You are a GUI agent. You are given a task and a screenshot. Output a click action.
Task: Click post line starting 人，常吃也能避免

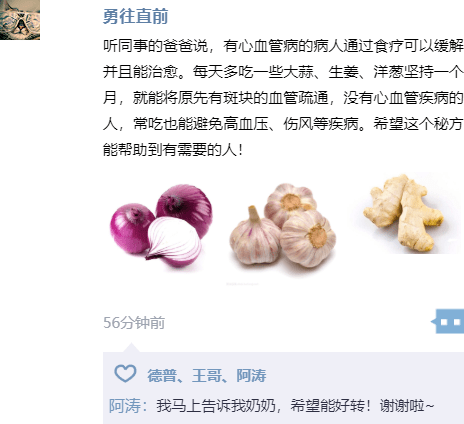pos(283,124)
